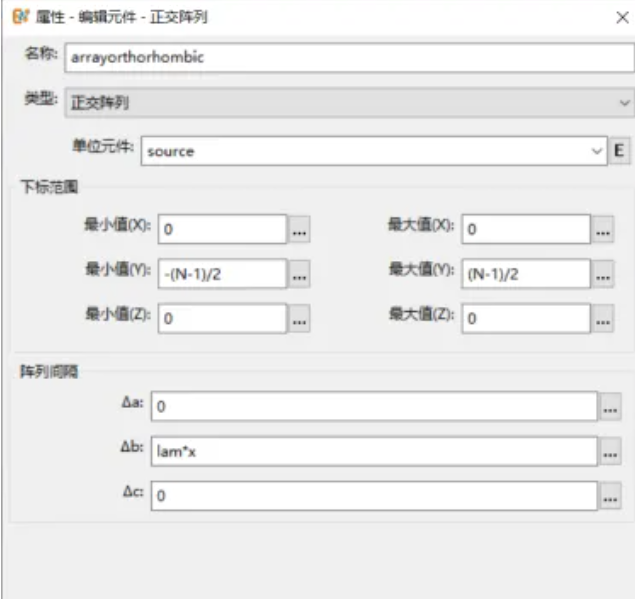Click the ellipsis button beside 最小值(X)
The width and height of the screenshot is (635, 599).
(x=300, y=230)
